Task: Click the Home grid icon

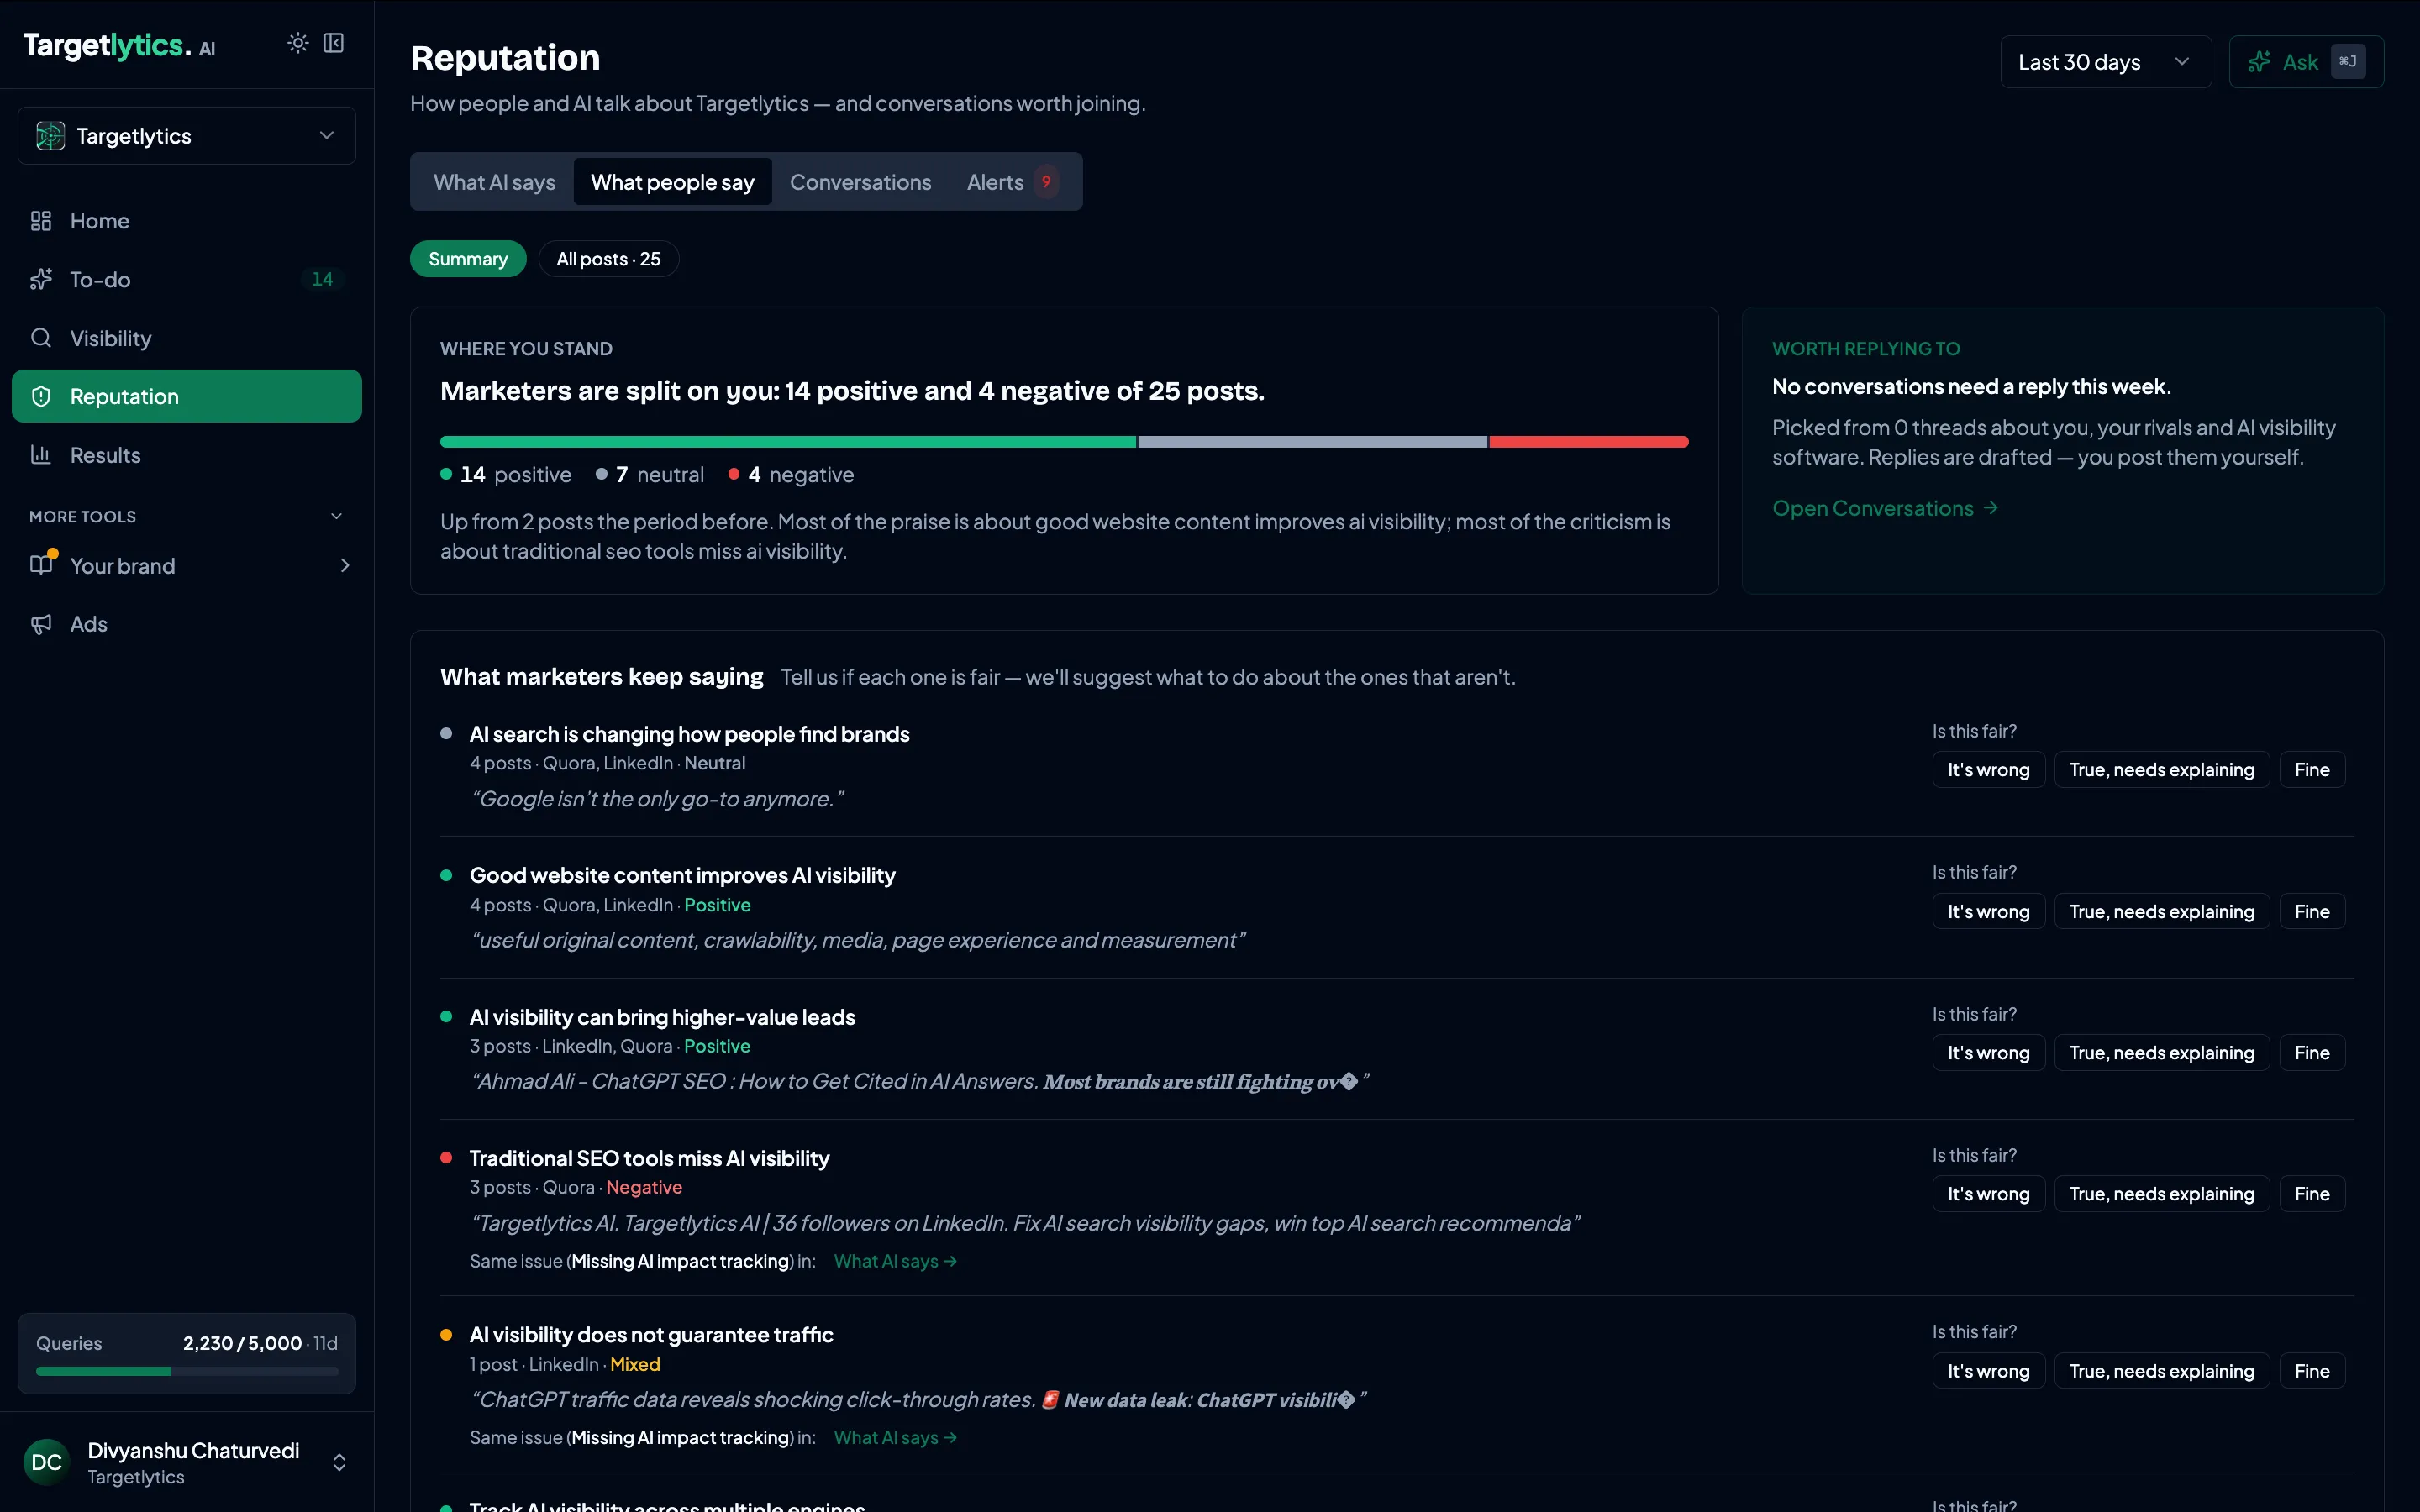Action: coord(41,221)
